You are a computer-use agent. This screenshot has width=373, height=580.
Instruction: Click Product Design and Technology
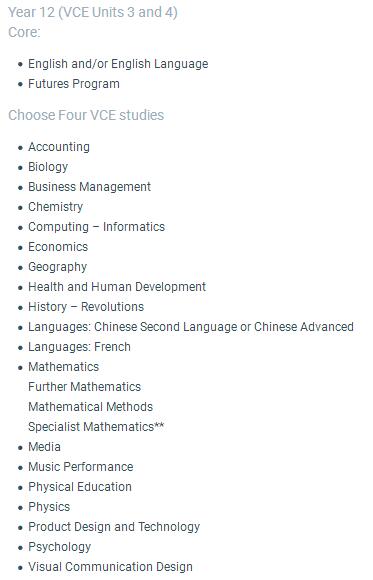coord(114,527)
